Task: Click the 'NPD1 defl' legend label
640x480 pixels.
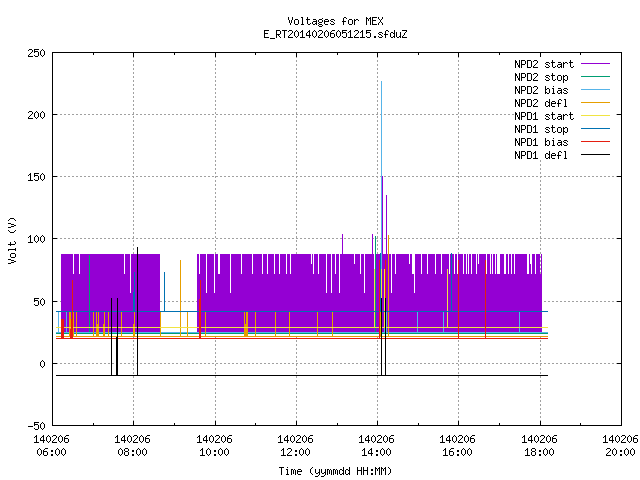Action: [x=541, y=155]
